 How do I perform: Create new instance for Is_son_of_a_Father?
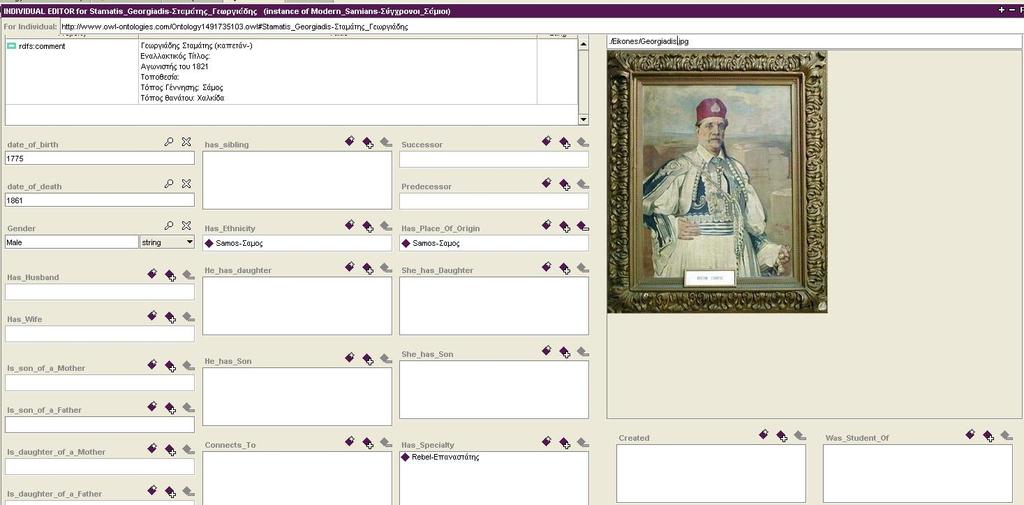click(x=152, y=406)
